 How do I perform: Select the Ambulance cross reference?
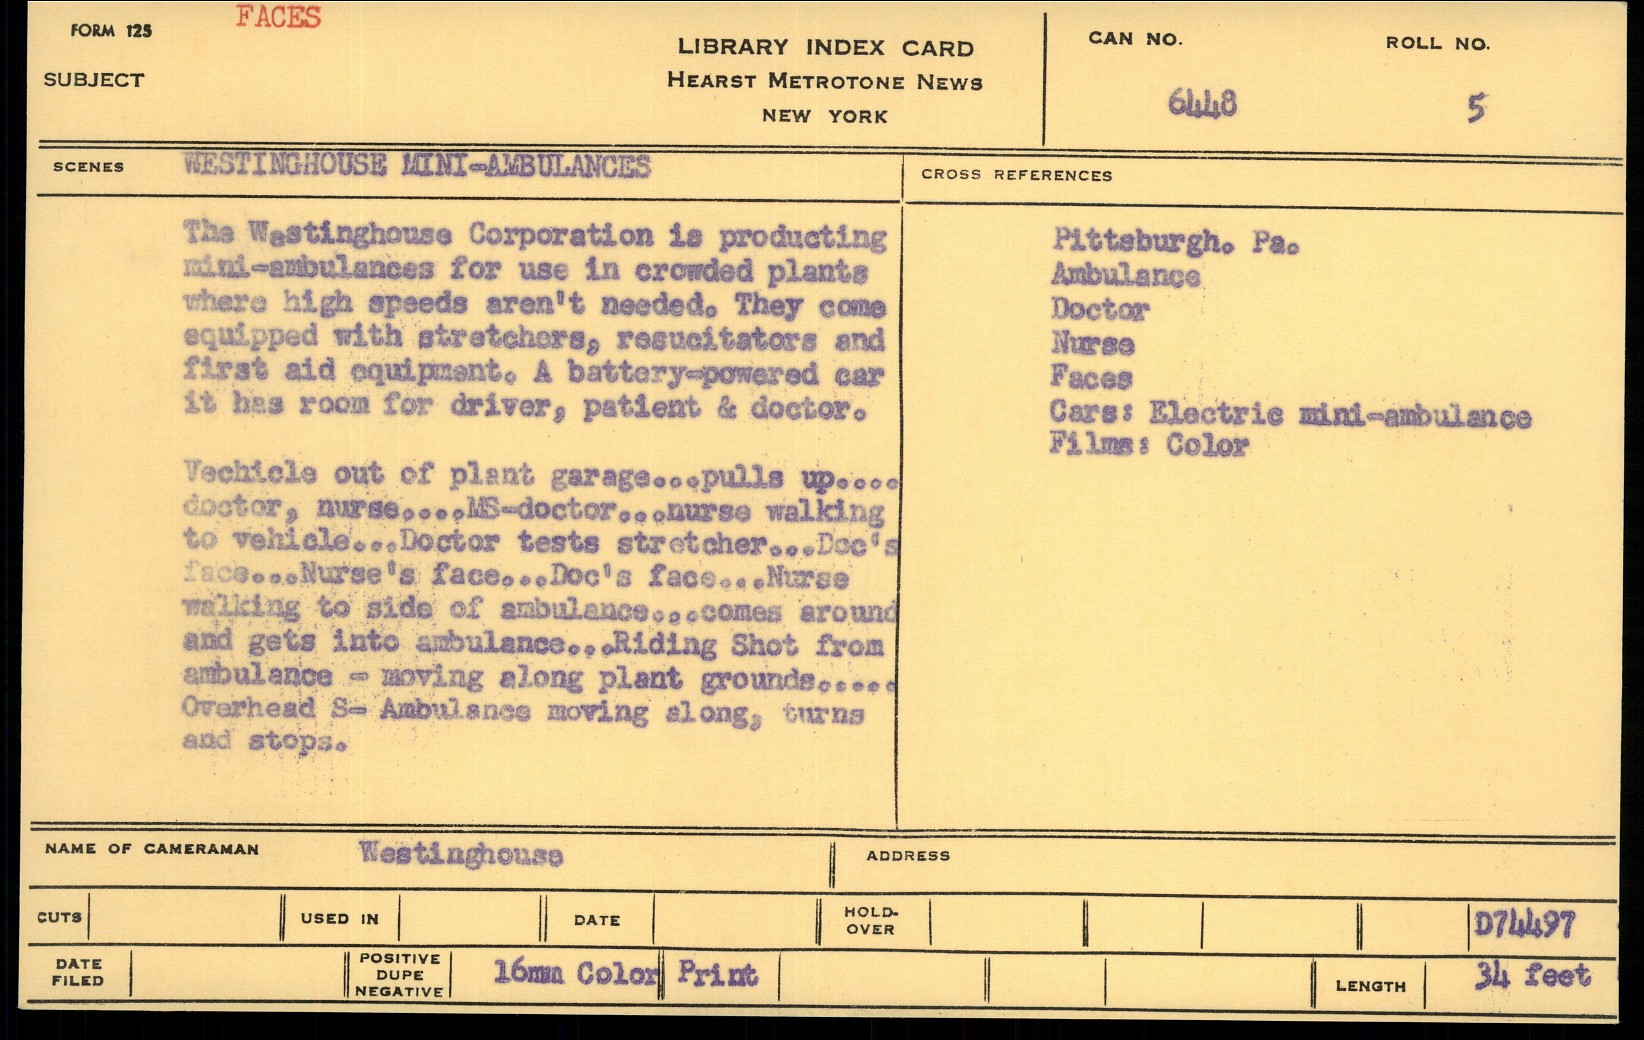(x=1125, y=275)
